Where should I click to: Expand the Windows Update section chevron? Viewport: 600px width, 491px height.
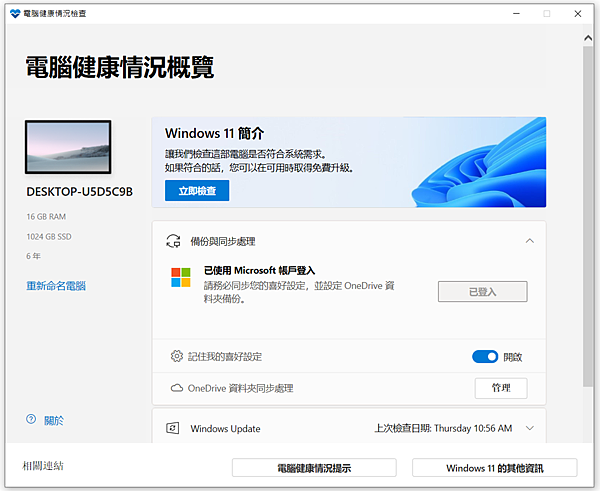tap(530, 428)
